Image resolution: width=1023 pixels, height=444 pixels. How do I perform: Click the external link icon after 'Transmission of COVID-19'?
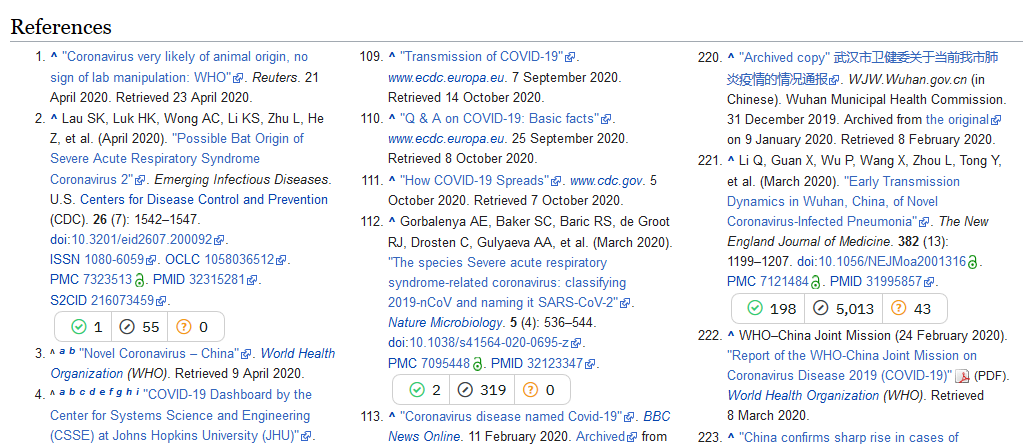570,57
